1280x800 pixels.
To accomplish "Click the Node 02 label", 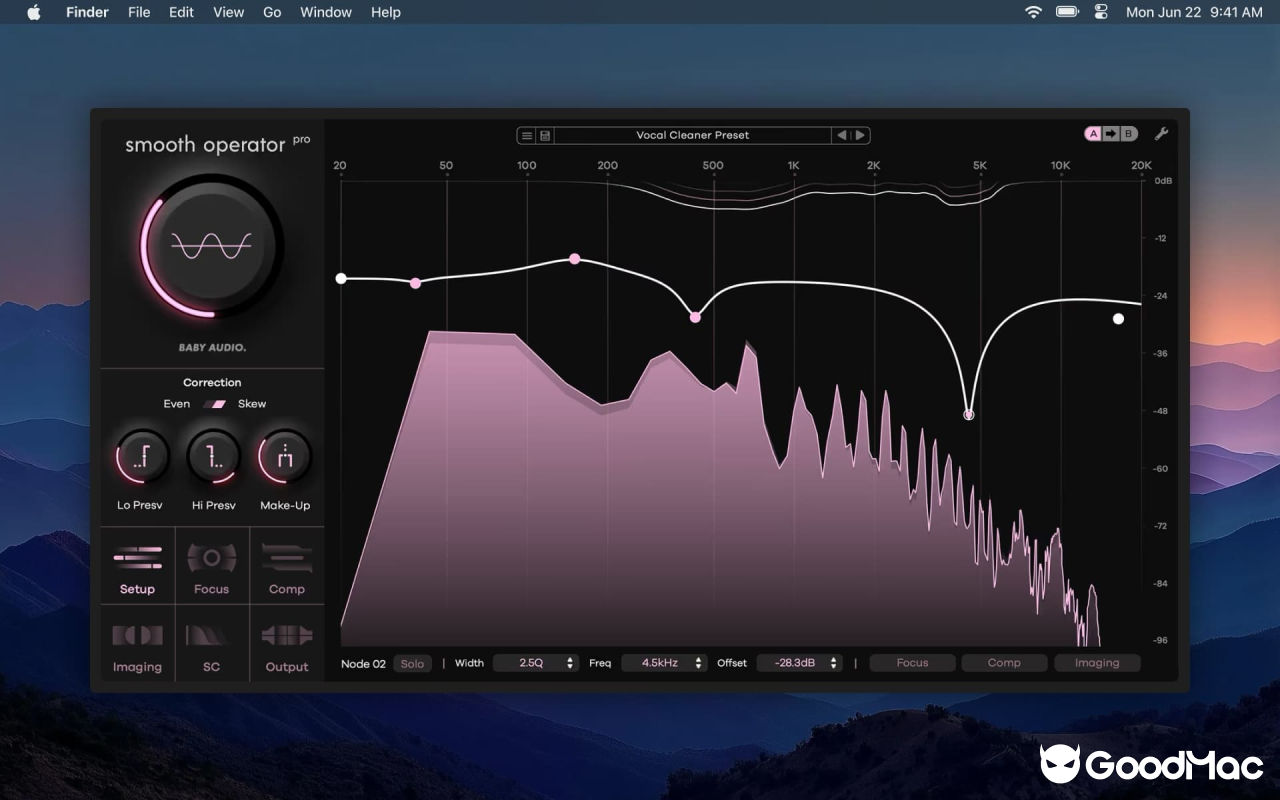I will click(363, 663).
